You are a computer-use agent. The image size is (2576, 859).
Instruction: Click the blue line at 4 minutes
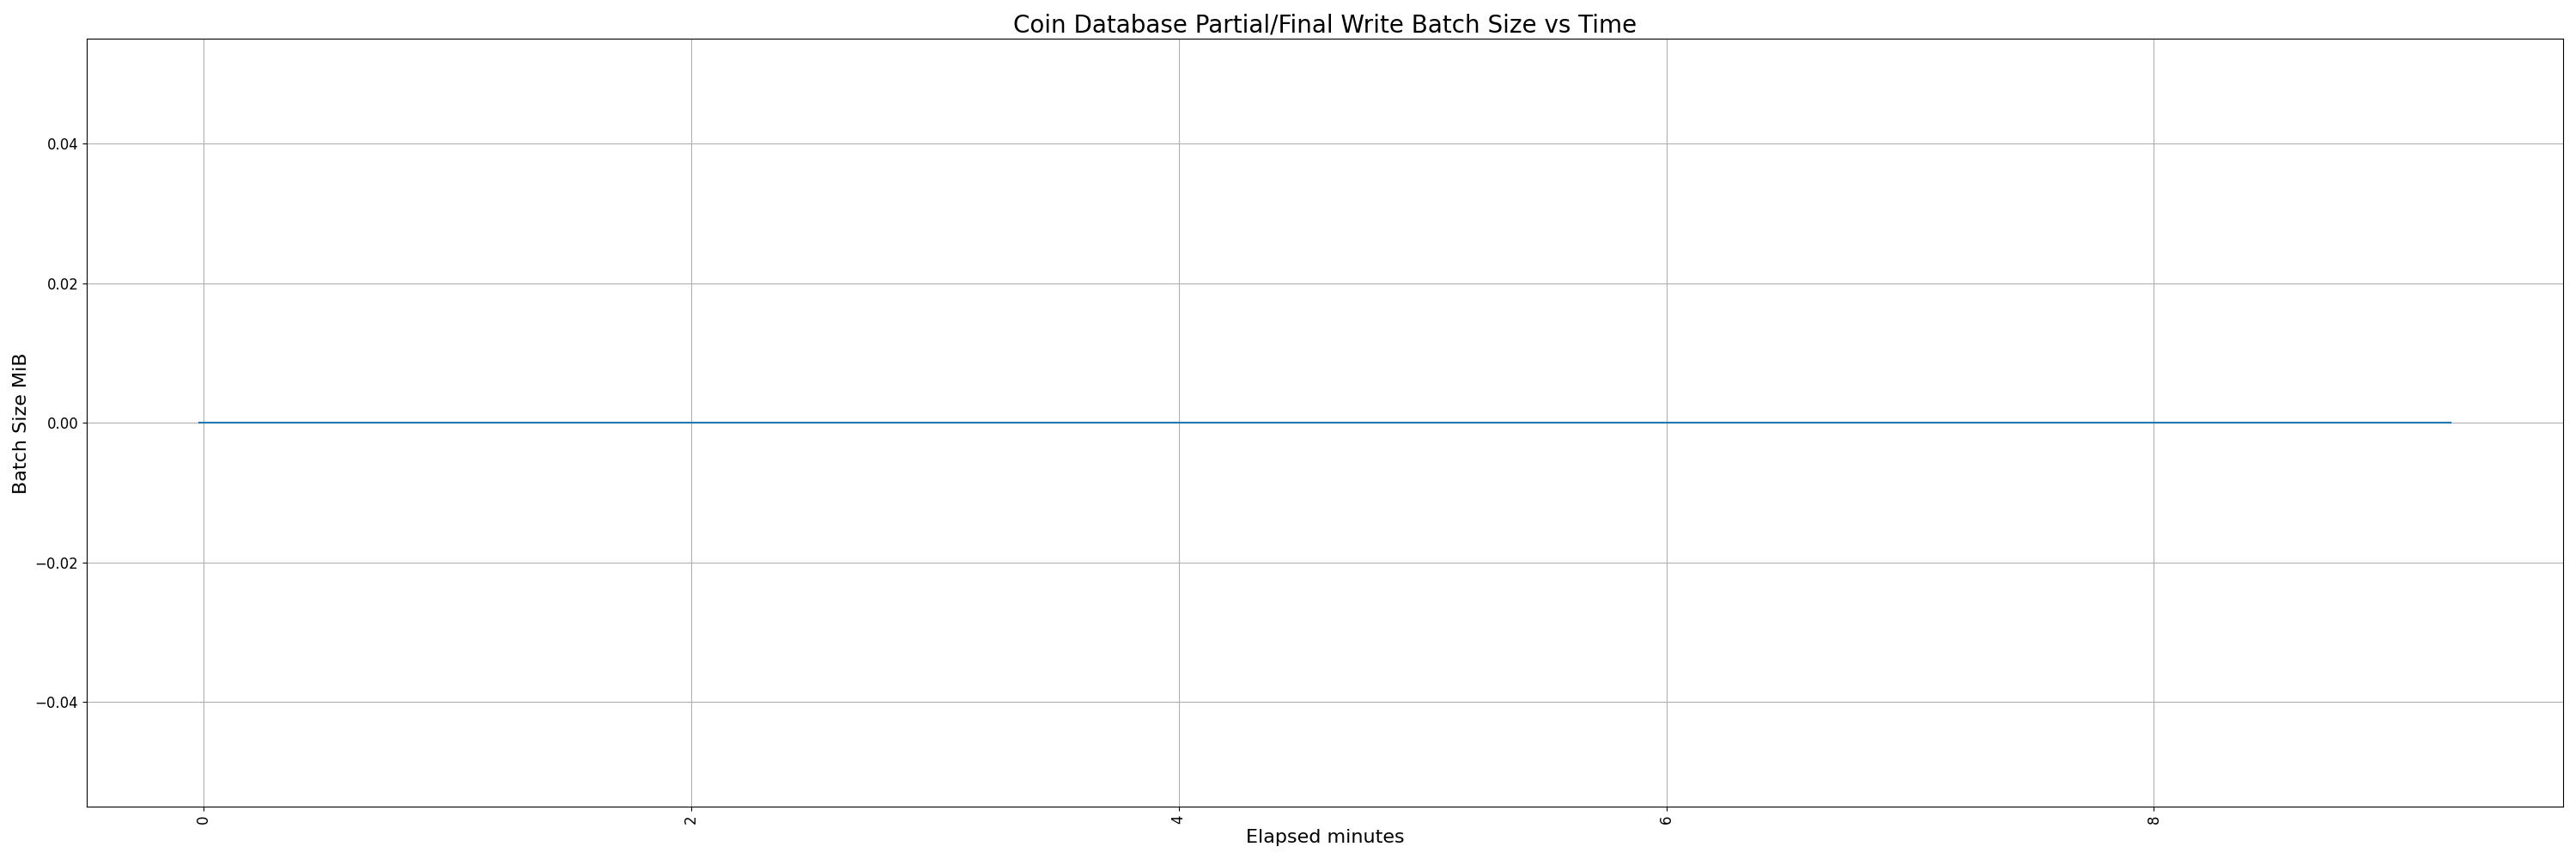[x=1179, y=423]
